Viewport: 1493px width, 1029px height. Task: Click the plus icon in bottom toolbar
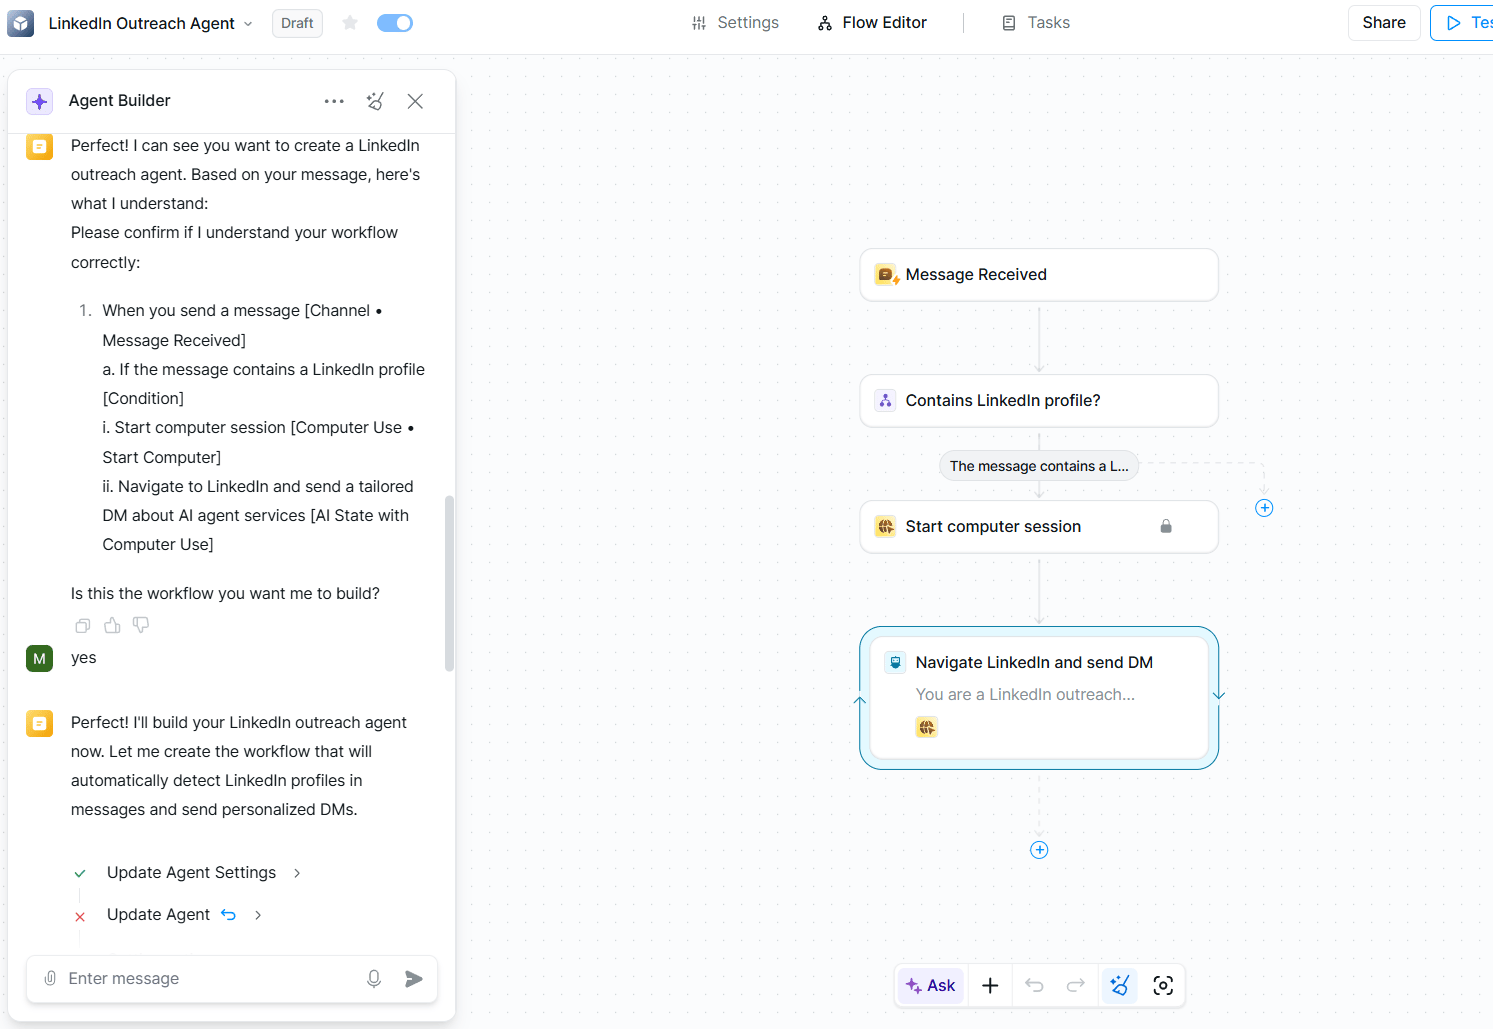click(x=990, y=985)
